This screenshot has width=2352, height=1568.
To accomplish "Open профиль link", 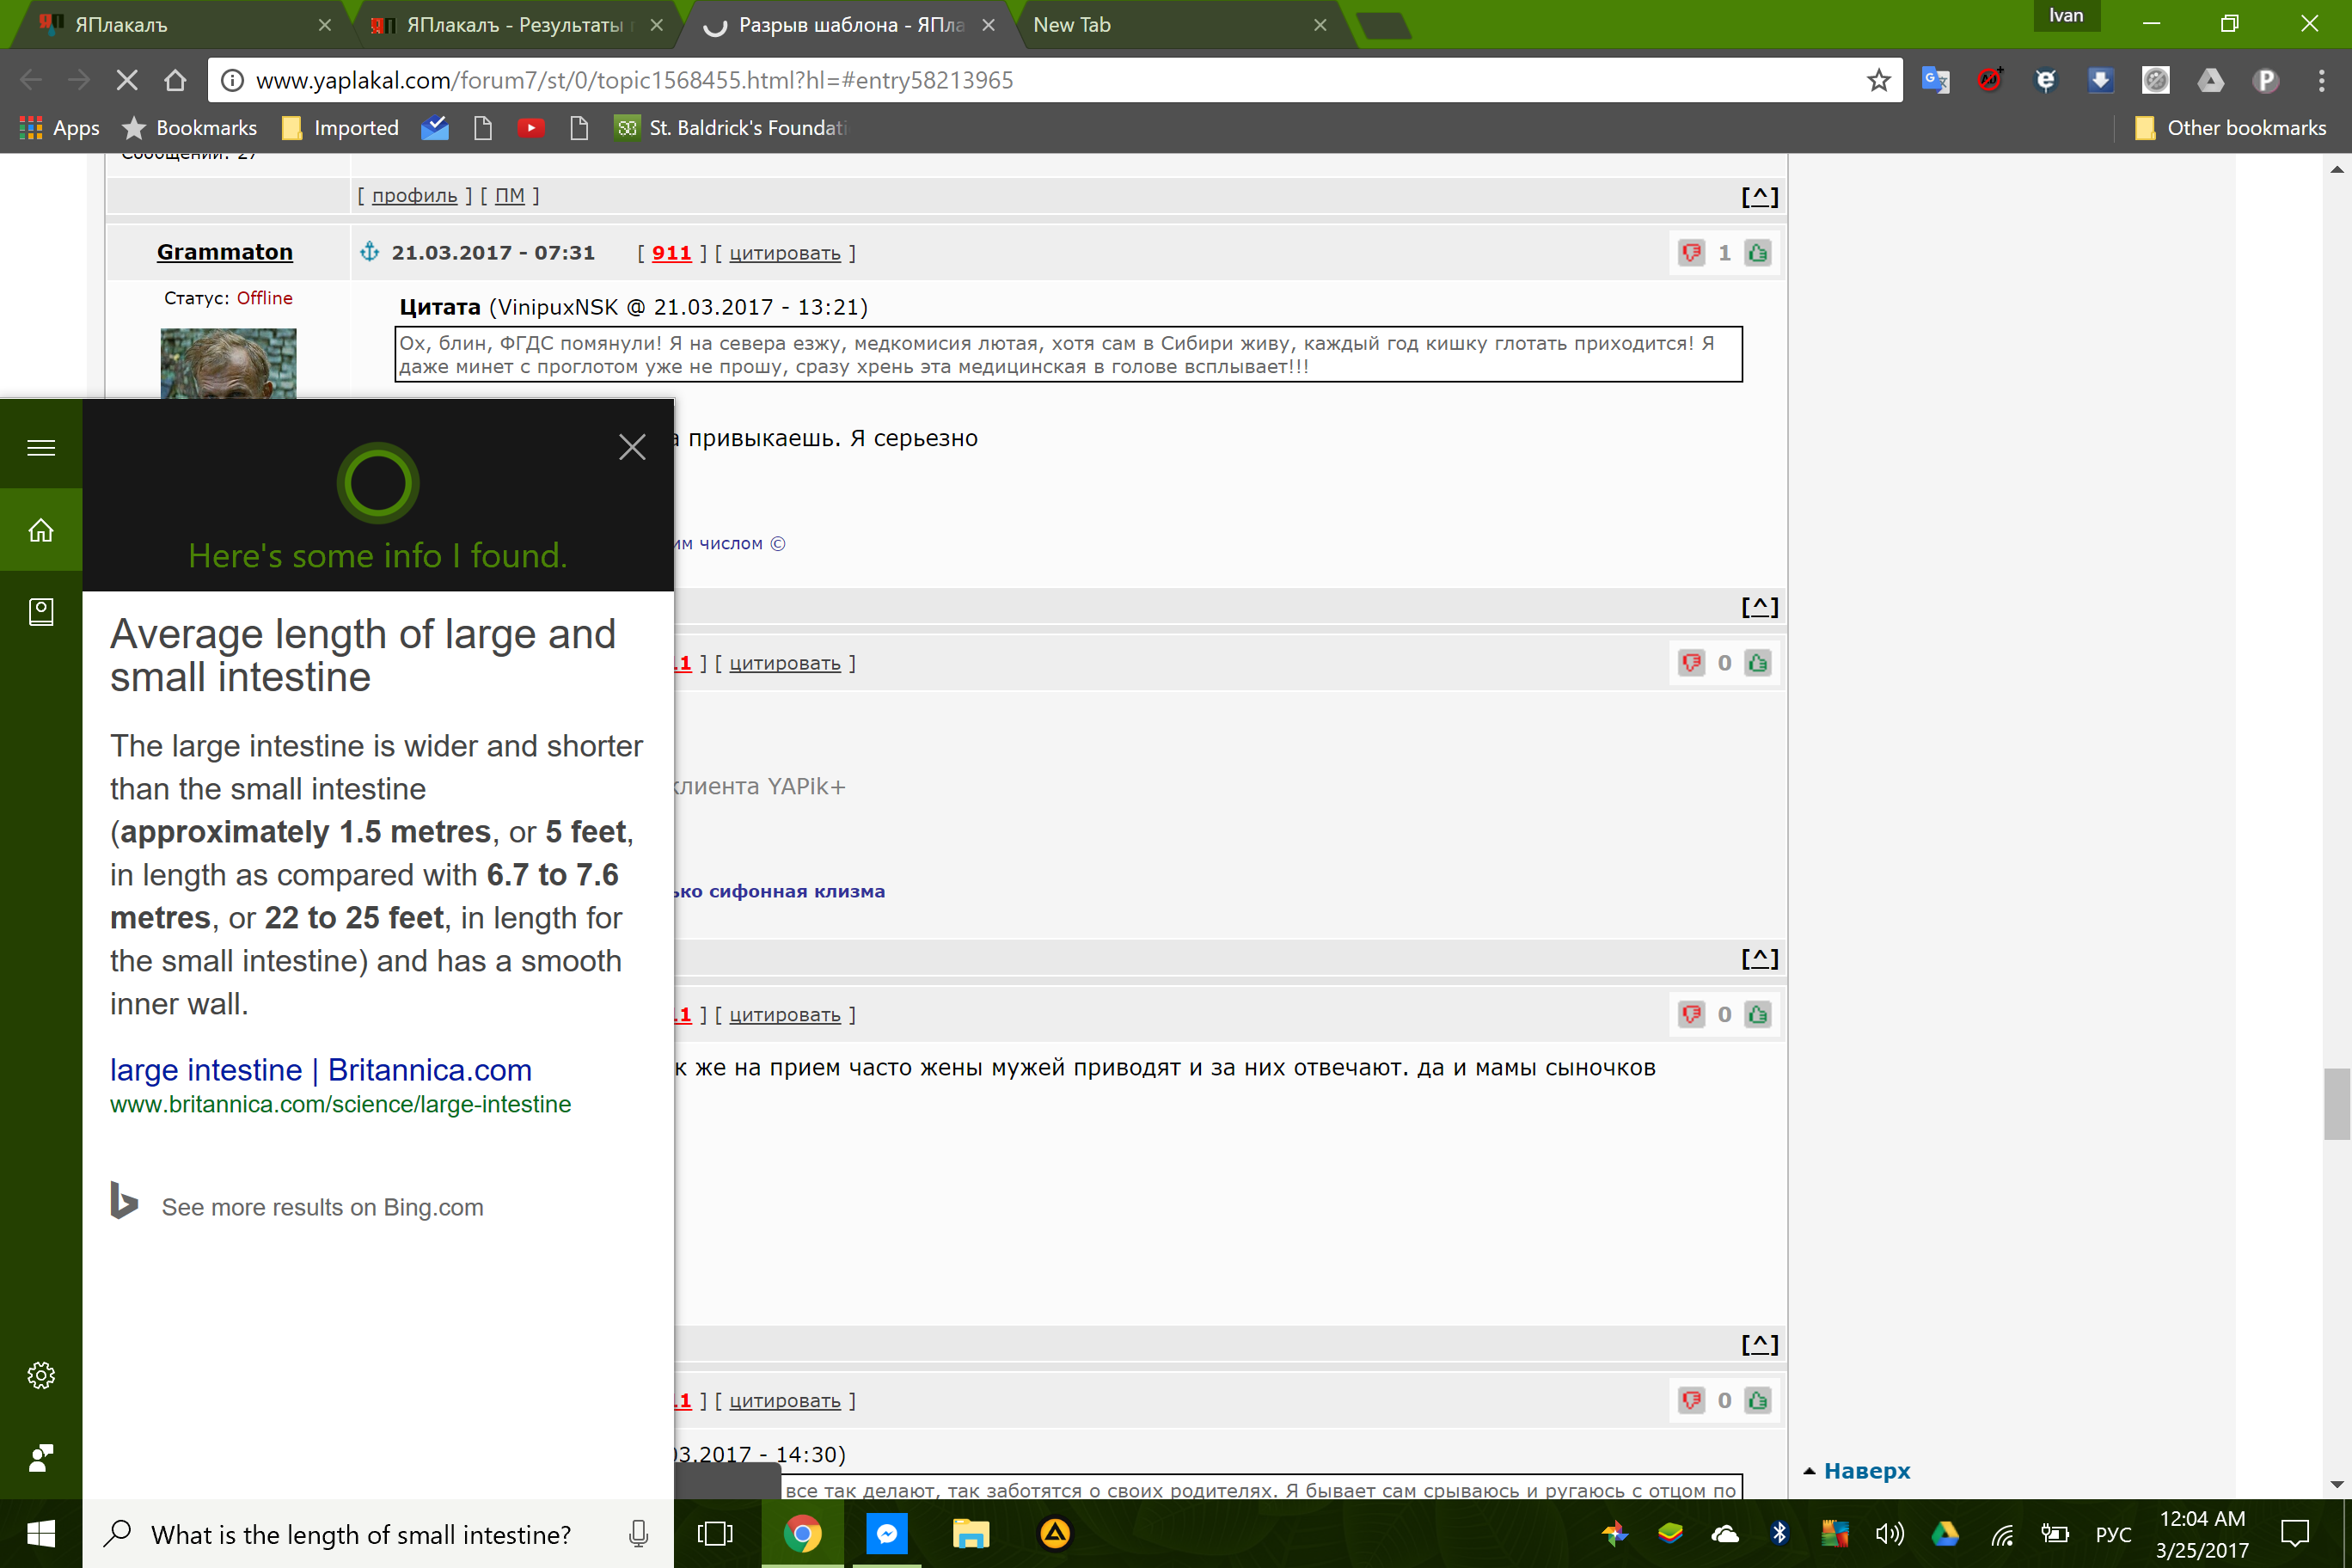I will coord(414,195).
